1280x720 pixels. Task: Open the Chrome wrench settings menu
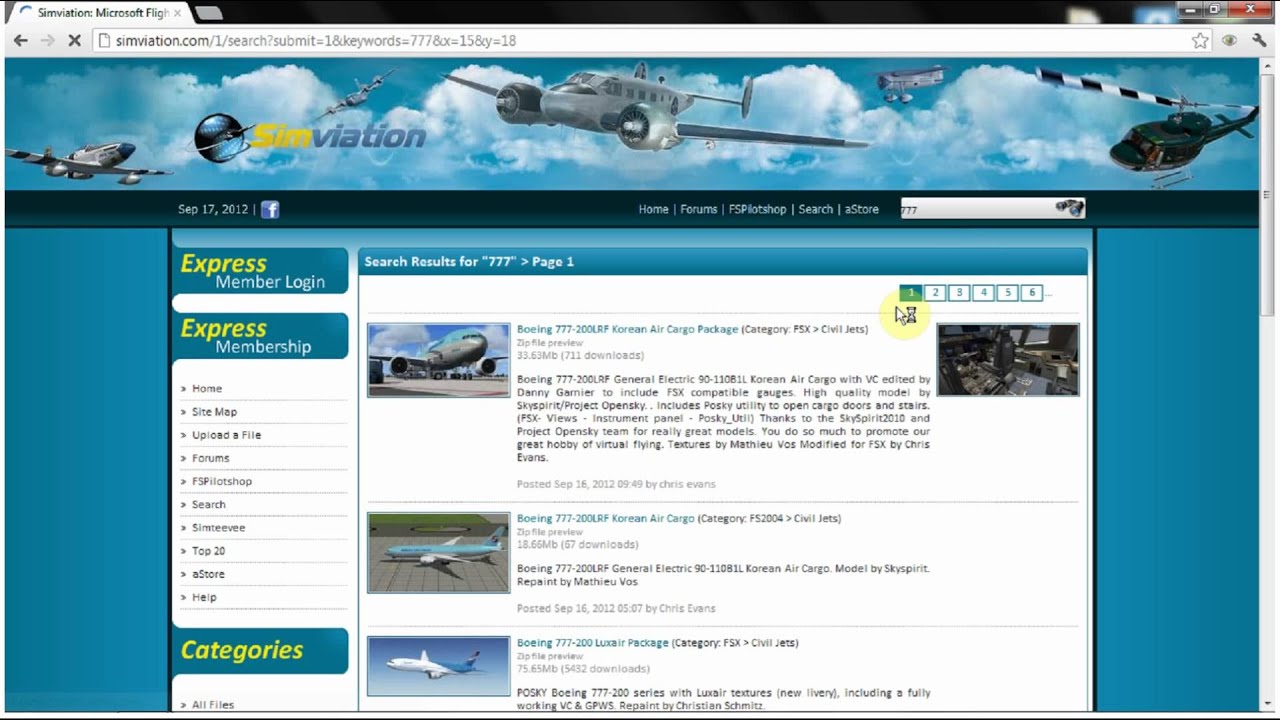click(x=1259, y=41)
